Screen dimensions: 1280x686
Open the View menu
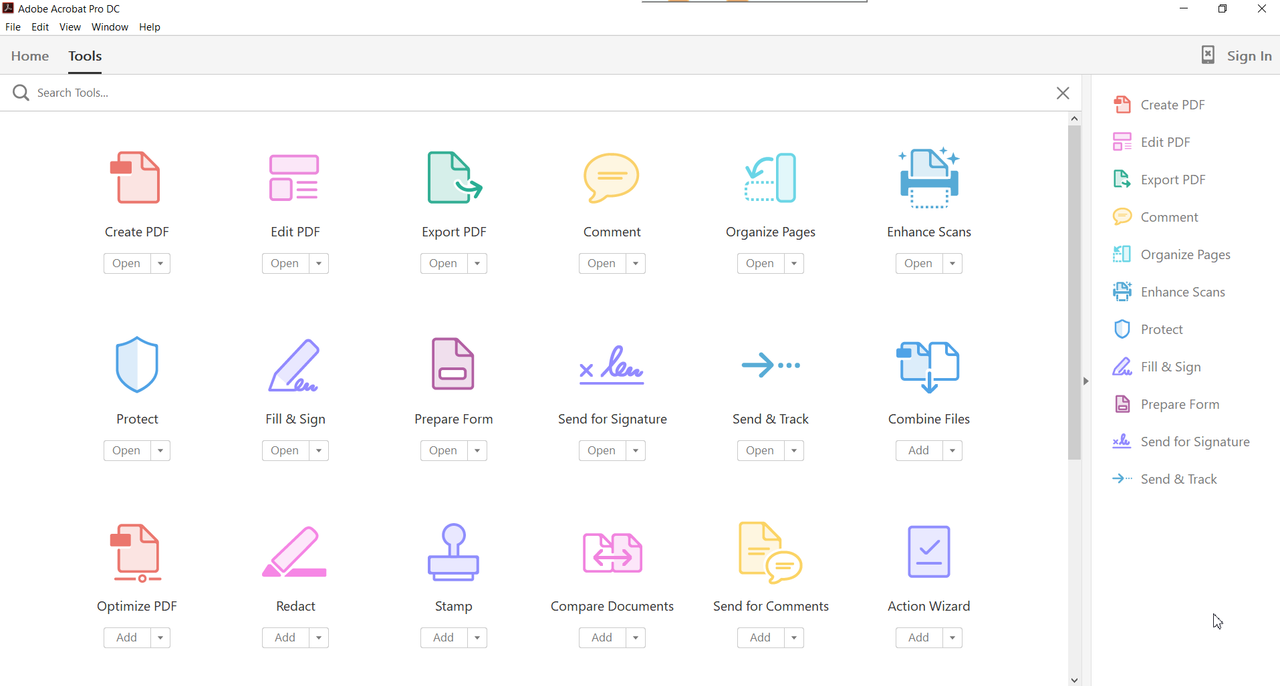tap(70, 27)
